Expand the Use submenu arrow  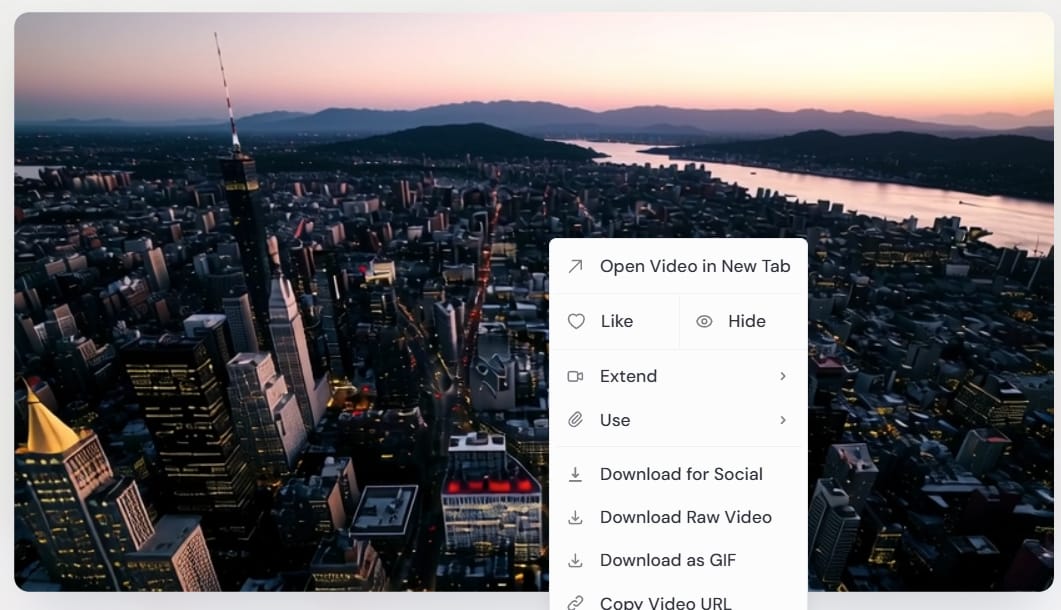click(783, 420)
